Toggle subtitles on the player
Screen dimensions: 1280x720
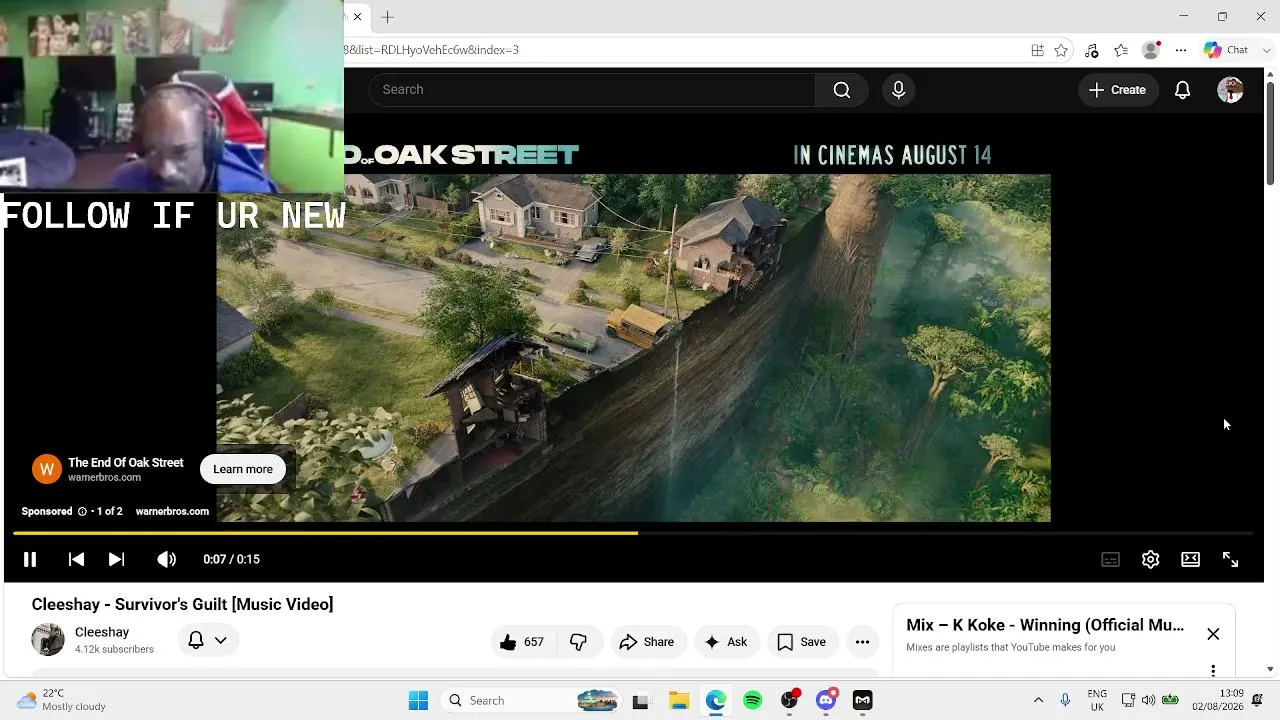pyautogui.click(x=1110, y=560)
